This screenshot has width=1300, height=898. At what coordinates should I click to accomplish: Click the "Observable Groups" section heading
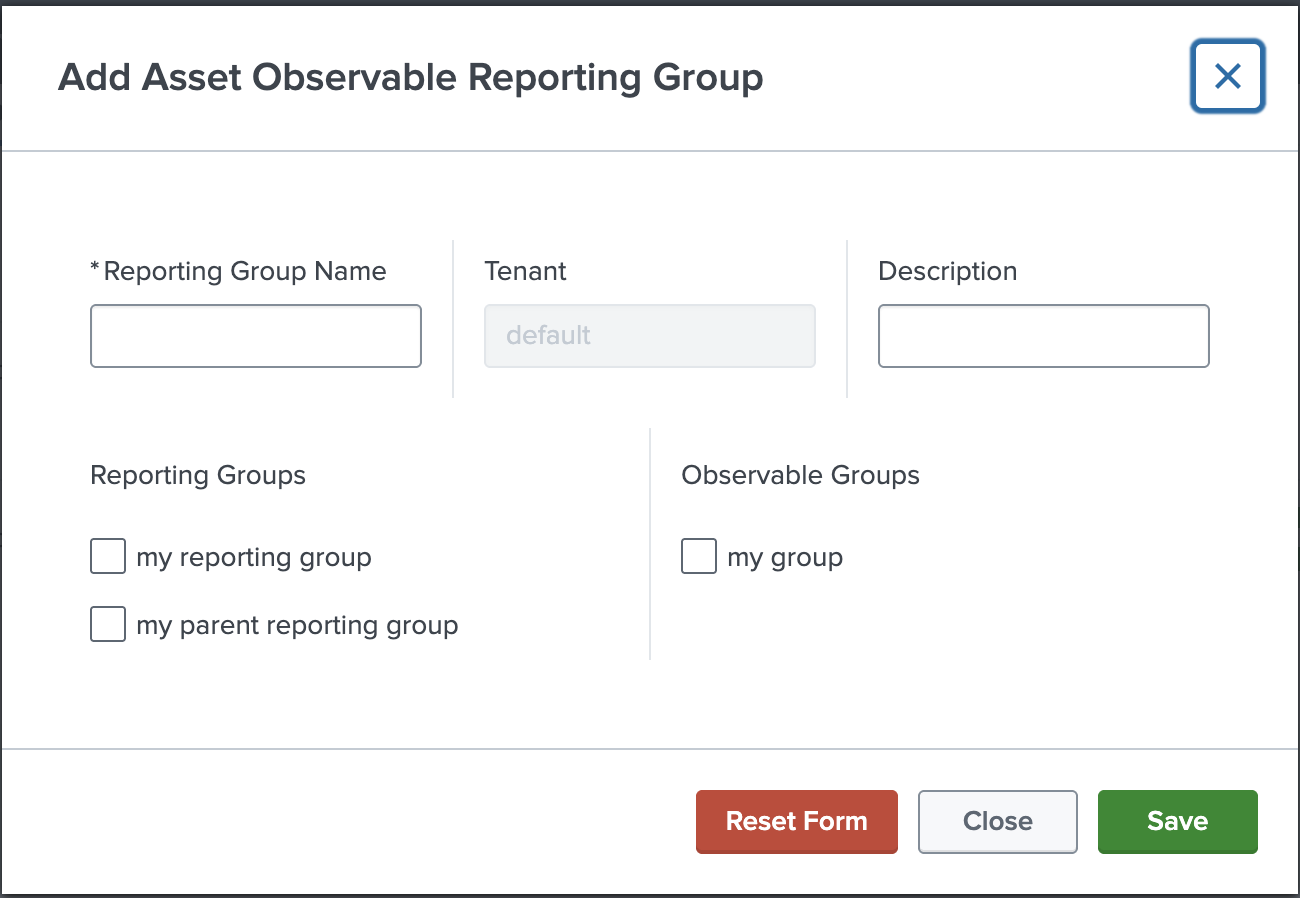tap(800, 475)
